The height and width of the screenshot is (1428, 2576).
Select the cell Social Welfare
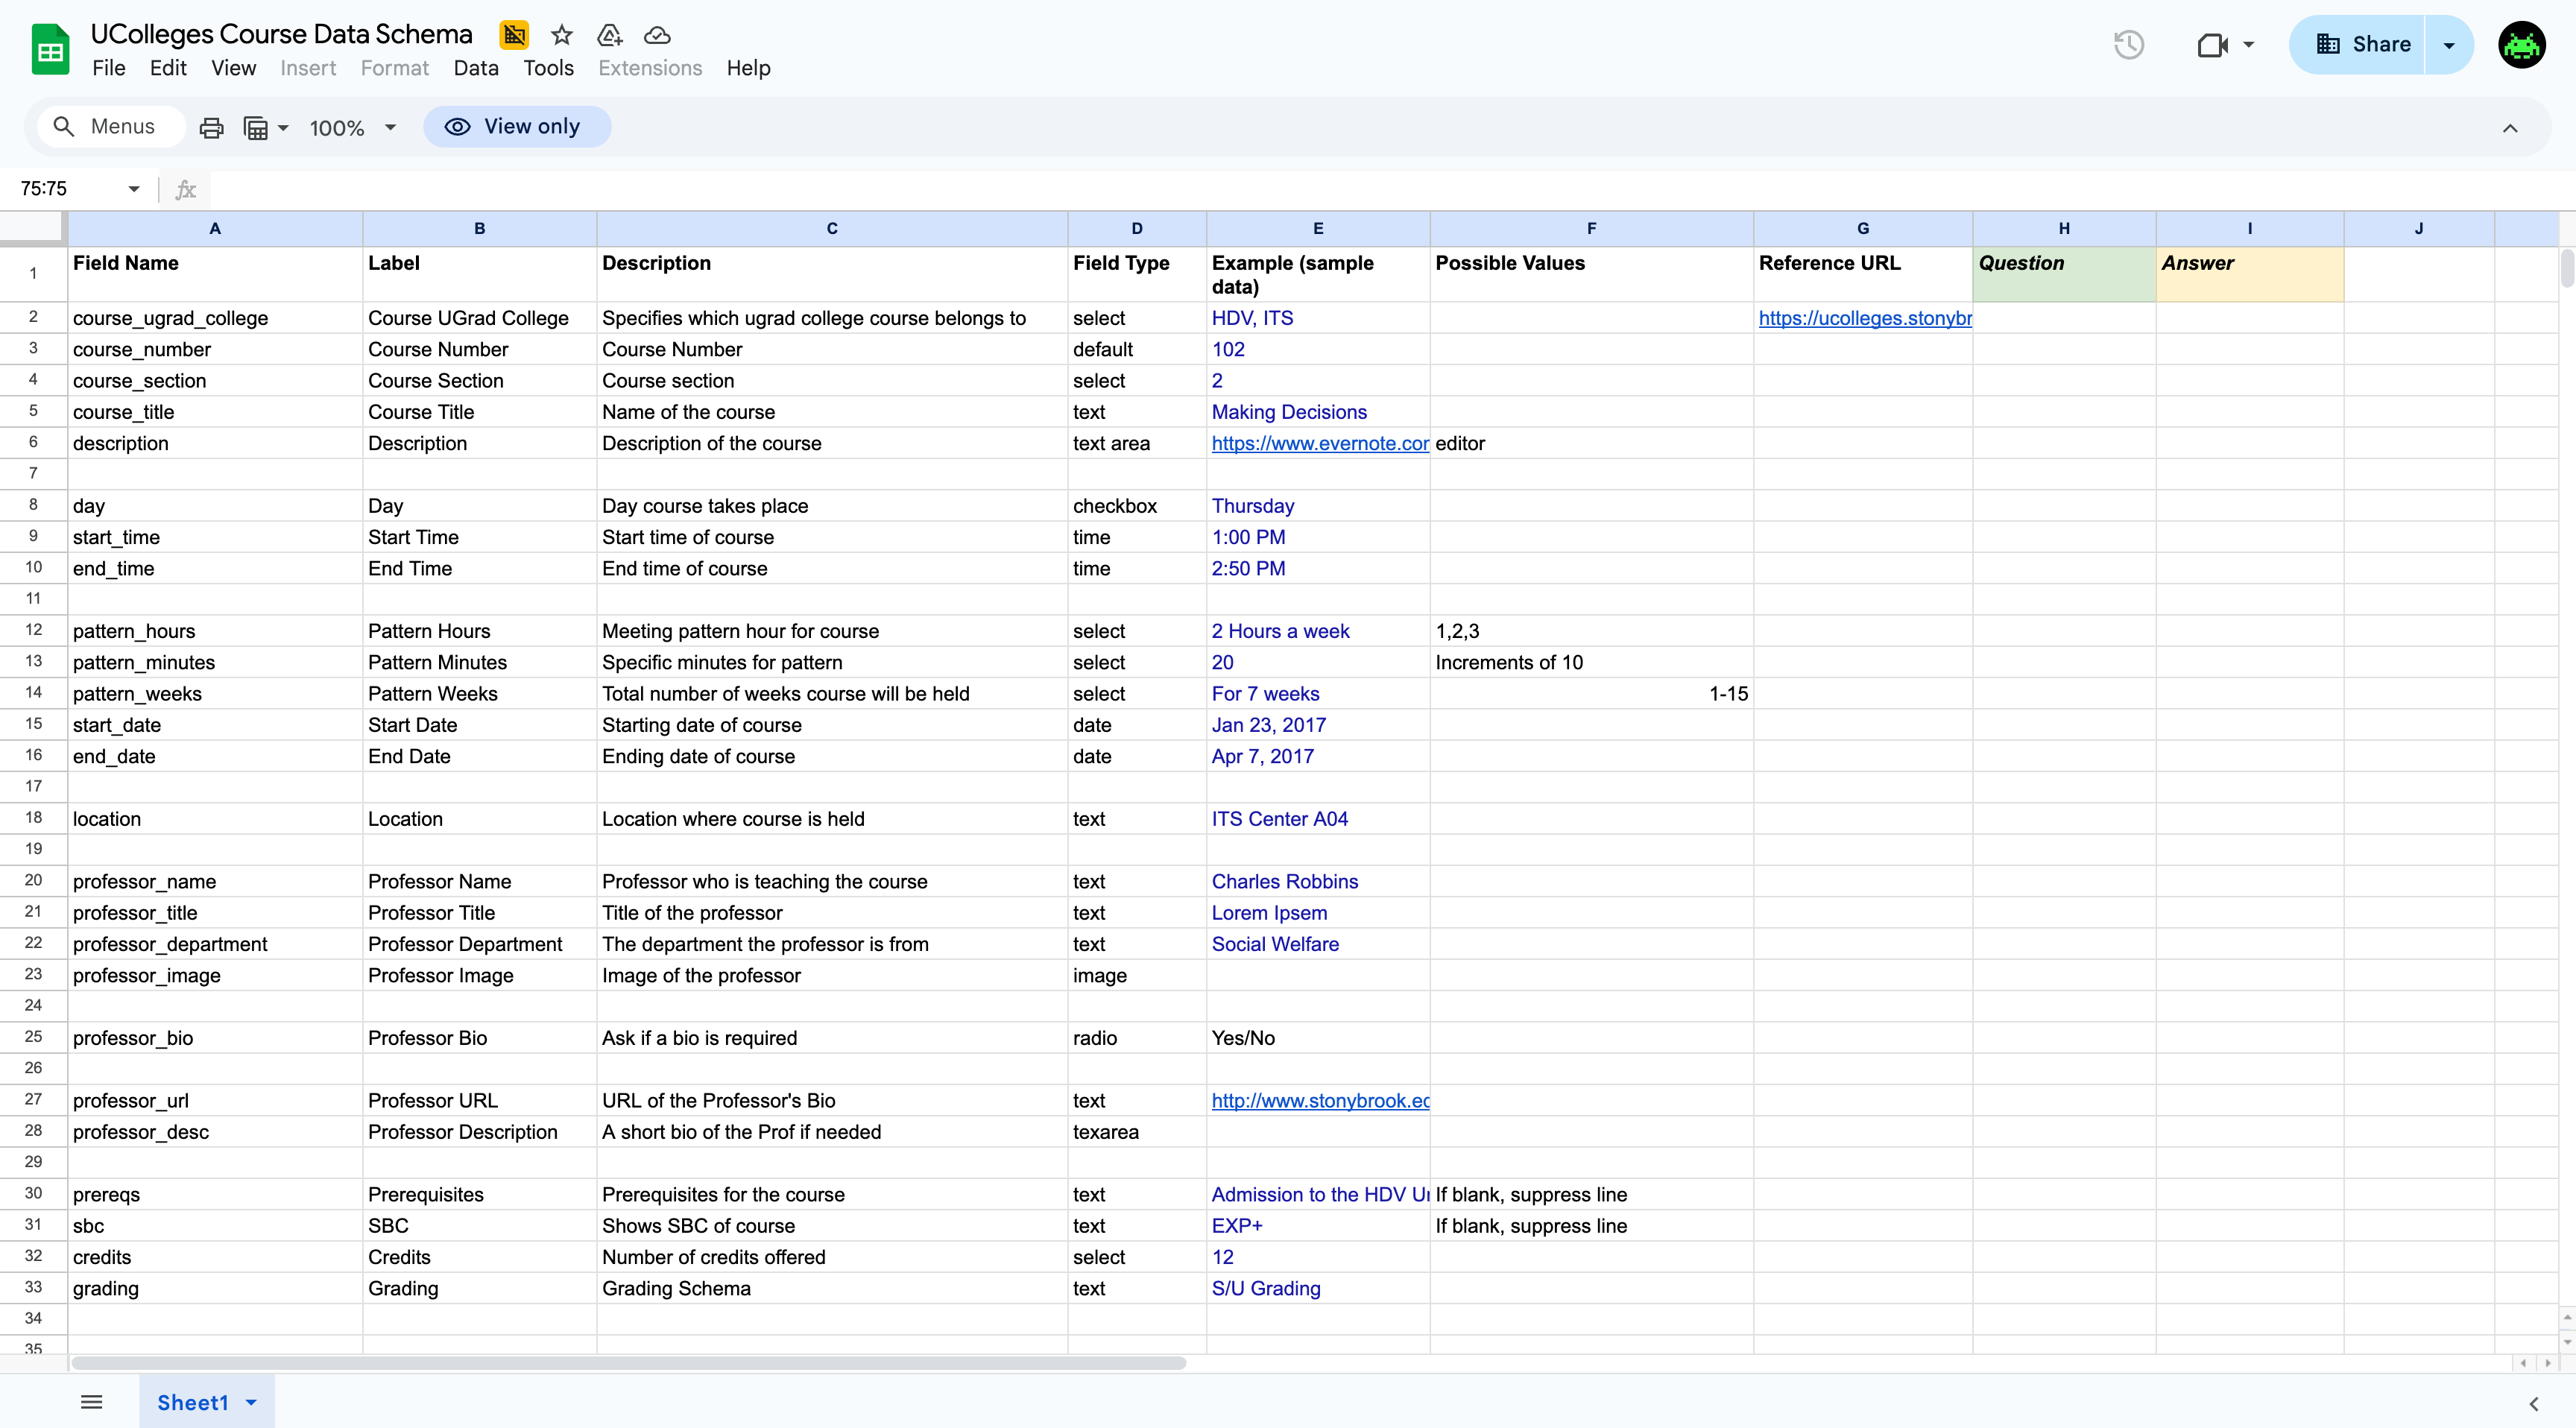pos(1318,944)
